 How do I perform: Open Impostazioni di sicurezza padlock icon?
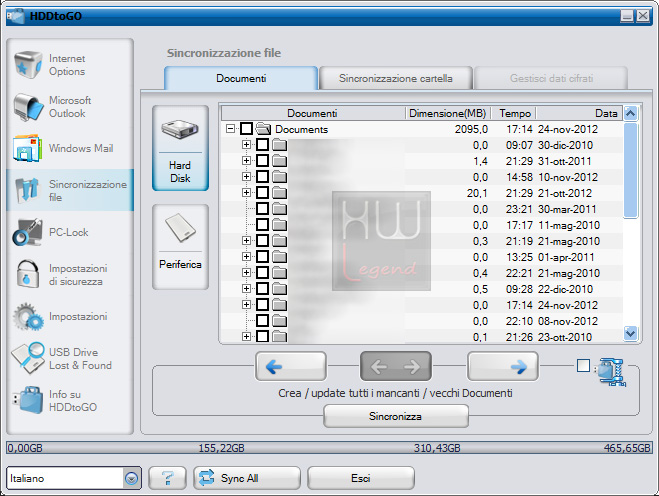[x=28, y=274]
